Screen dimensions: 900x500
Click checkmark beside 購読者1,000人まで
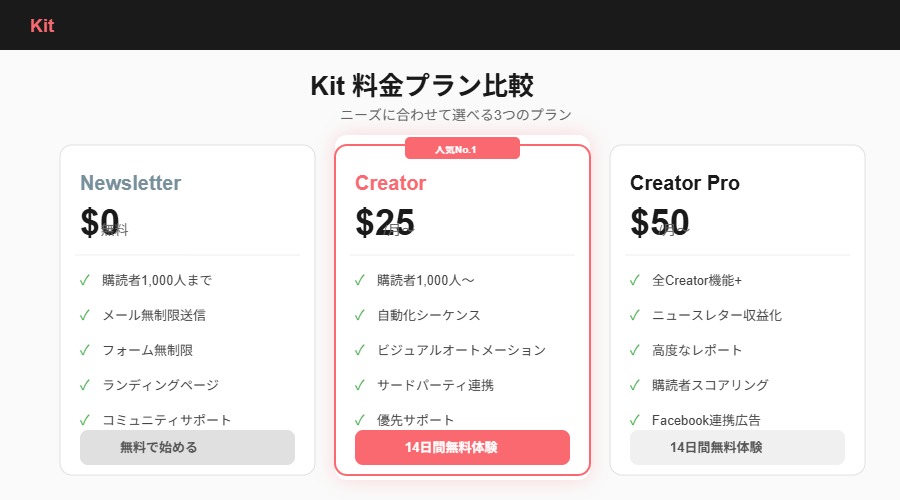pos(85,280)
